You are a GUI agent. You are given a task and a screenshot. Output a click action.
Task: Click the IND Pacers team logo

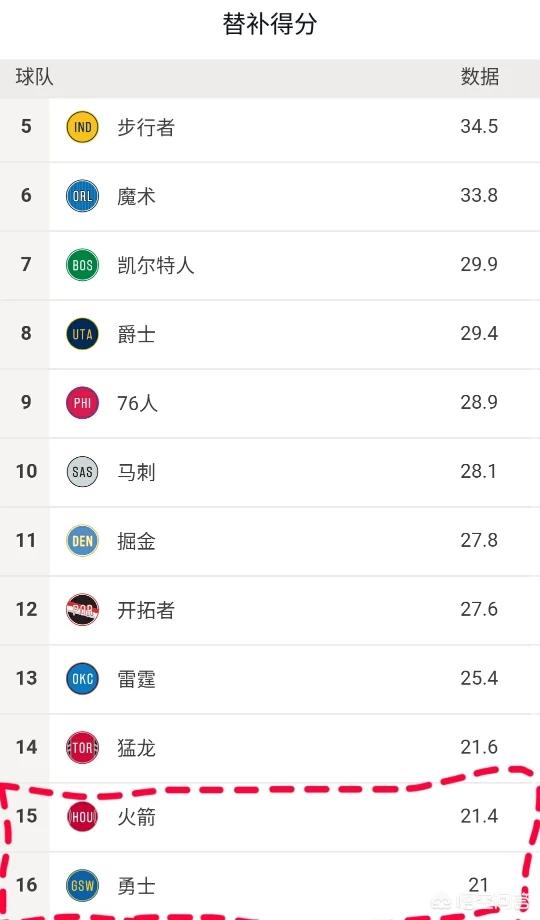click(82, 127)
